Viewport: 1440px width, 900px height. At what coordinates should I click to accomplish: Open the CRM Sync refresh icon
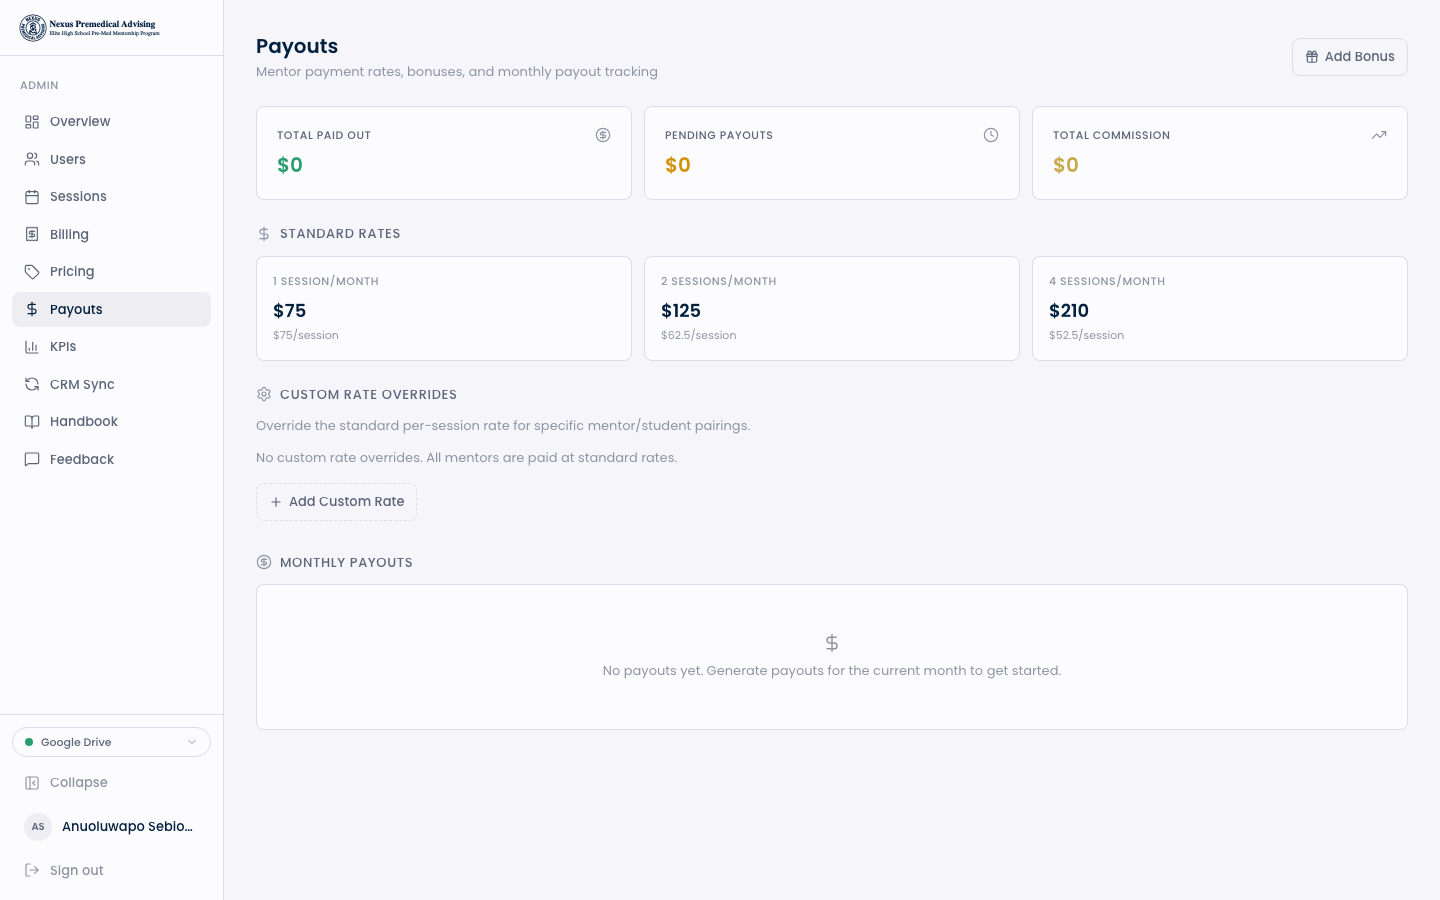[32, 384]
